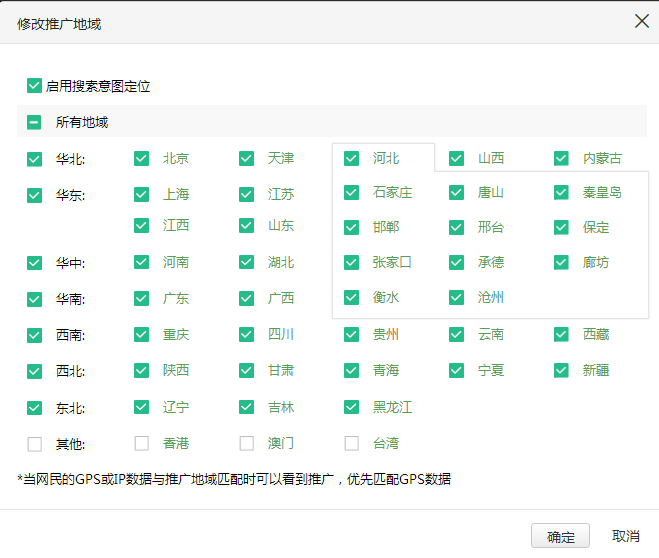Enable the 台湾 checkbox
Image resolution: width=659 pixels, height=558 pixels.
351,442
